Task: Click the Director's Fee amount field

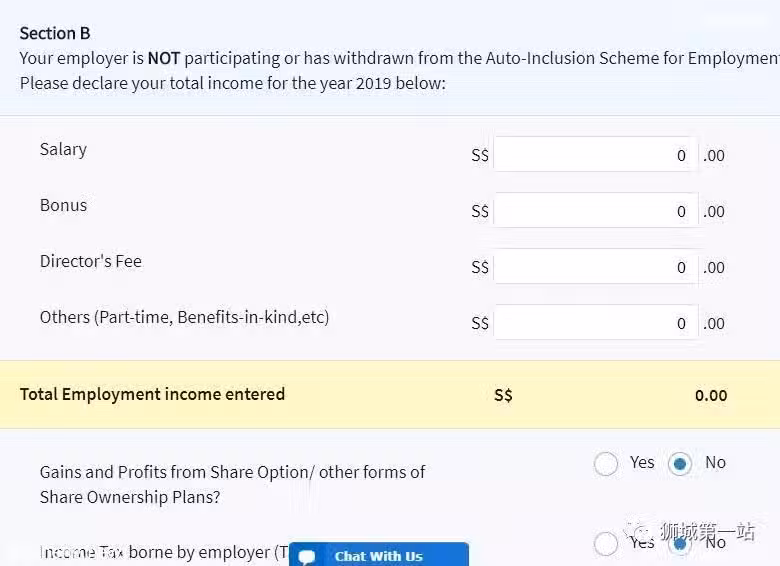Action: click(x=595, y=267)
